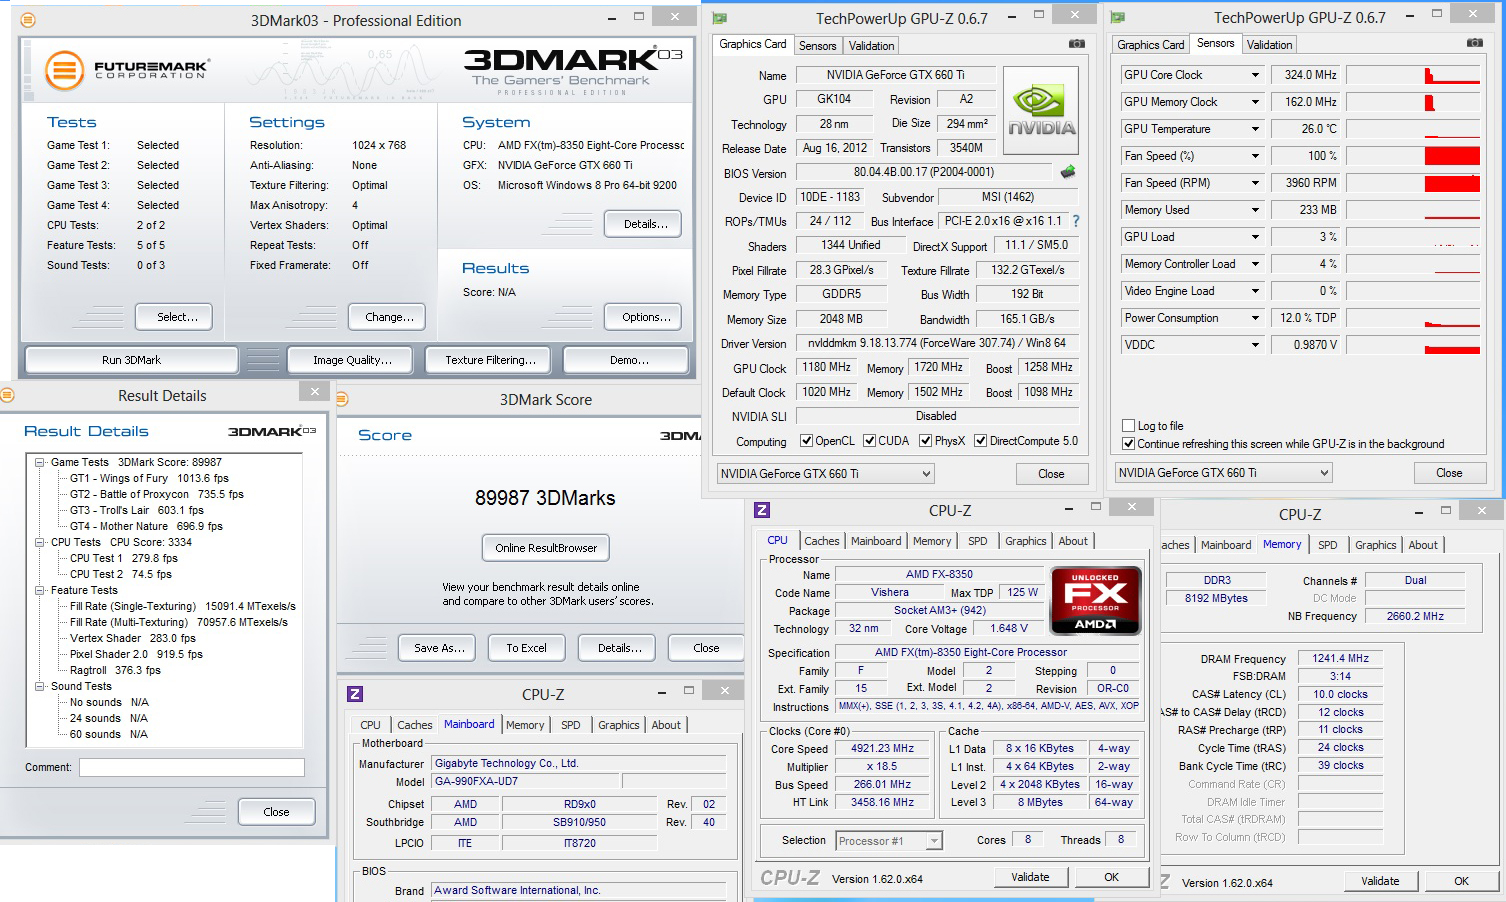
Task: Switch to Validation tab in GPU-Z Sensors window
Action: point(1269,45)
